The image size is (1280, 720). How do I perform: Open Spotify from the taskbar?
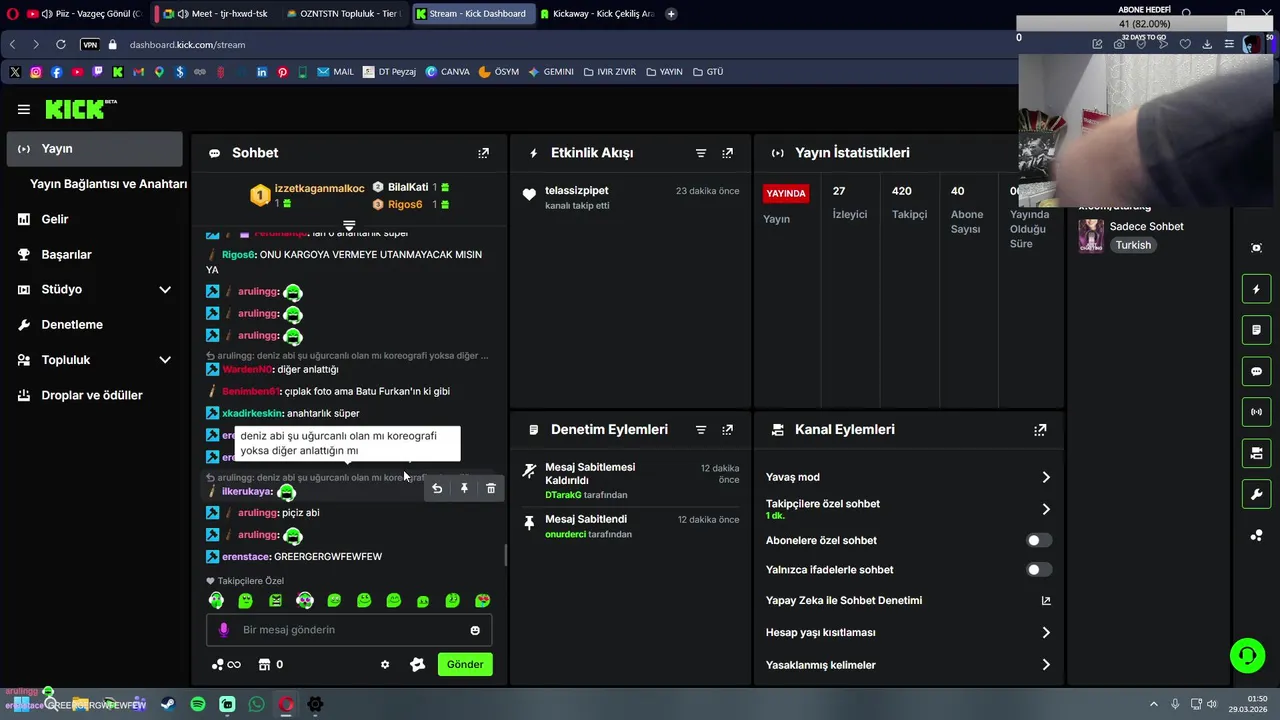pyautogui.click(x=198, y=704)
